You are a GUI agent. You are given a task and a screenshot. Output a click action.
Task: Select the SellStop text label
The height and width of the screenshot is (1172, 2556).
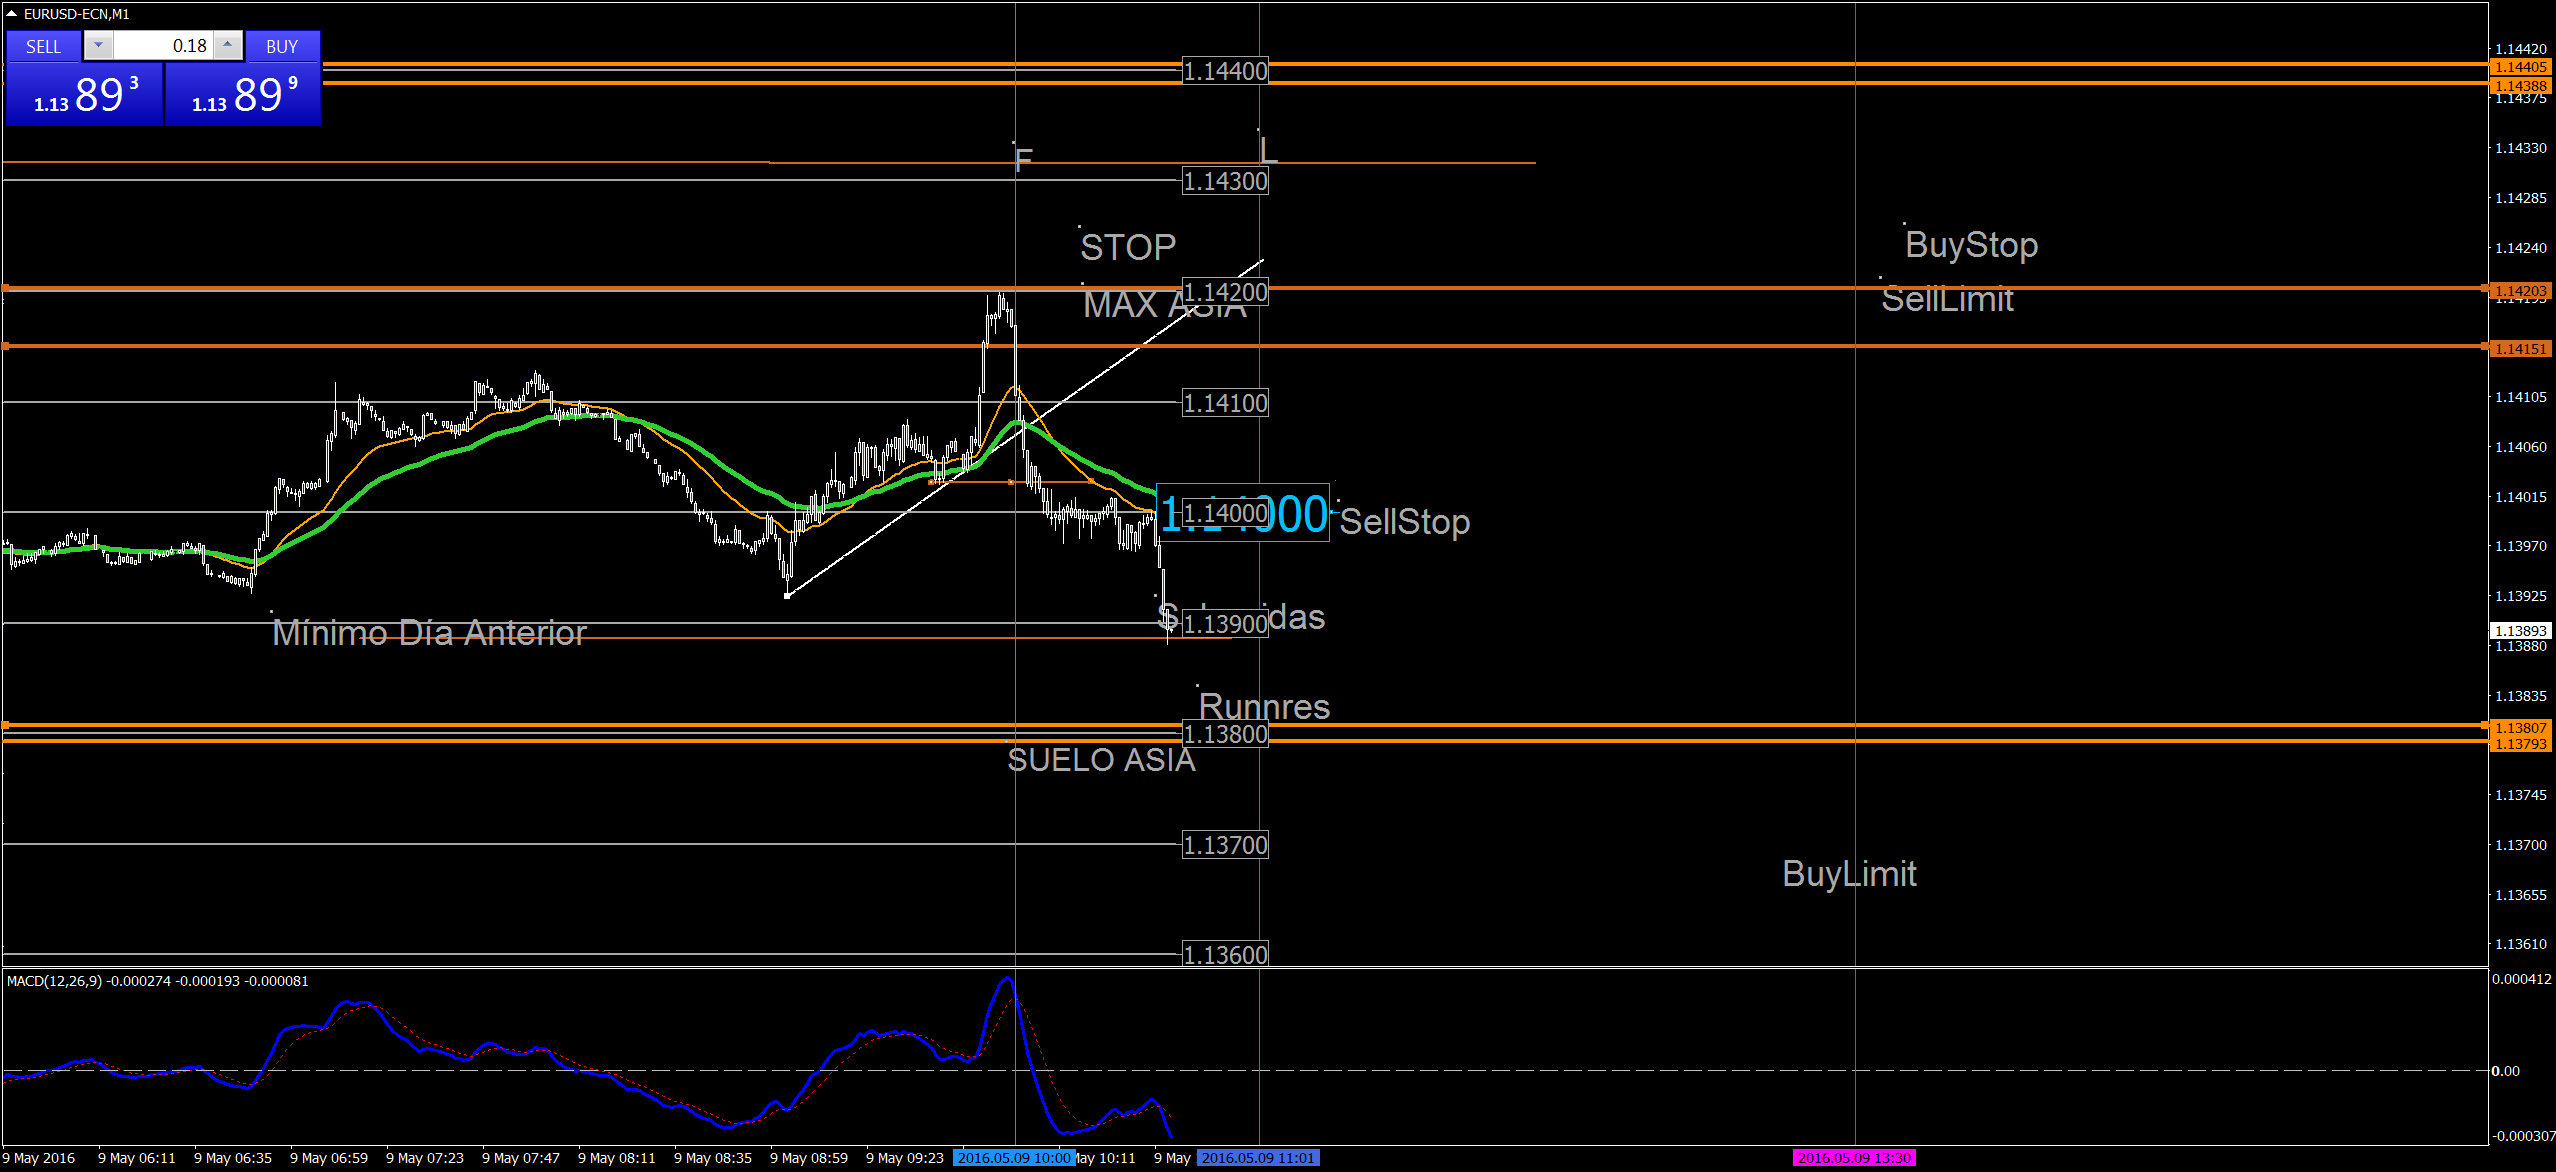(x=1404, y=522)
